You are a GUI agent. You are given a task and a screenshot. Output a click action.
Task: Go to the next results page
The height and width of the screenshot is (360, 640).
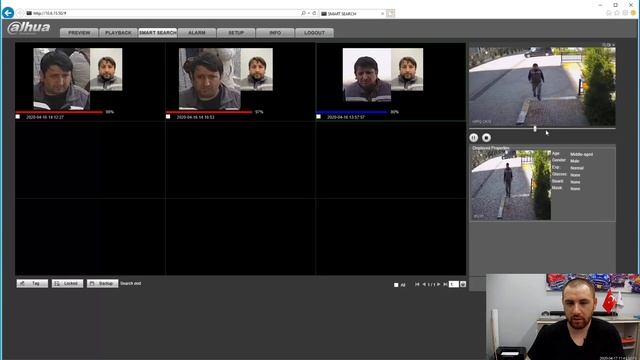tap(439, 284)
